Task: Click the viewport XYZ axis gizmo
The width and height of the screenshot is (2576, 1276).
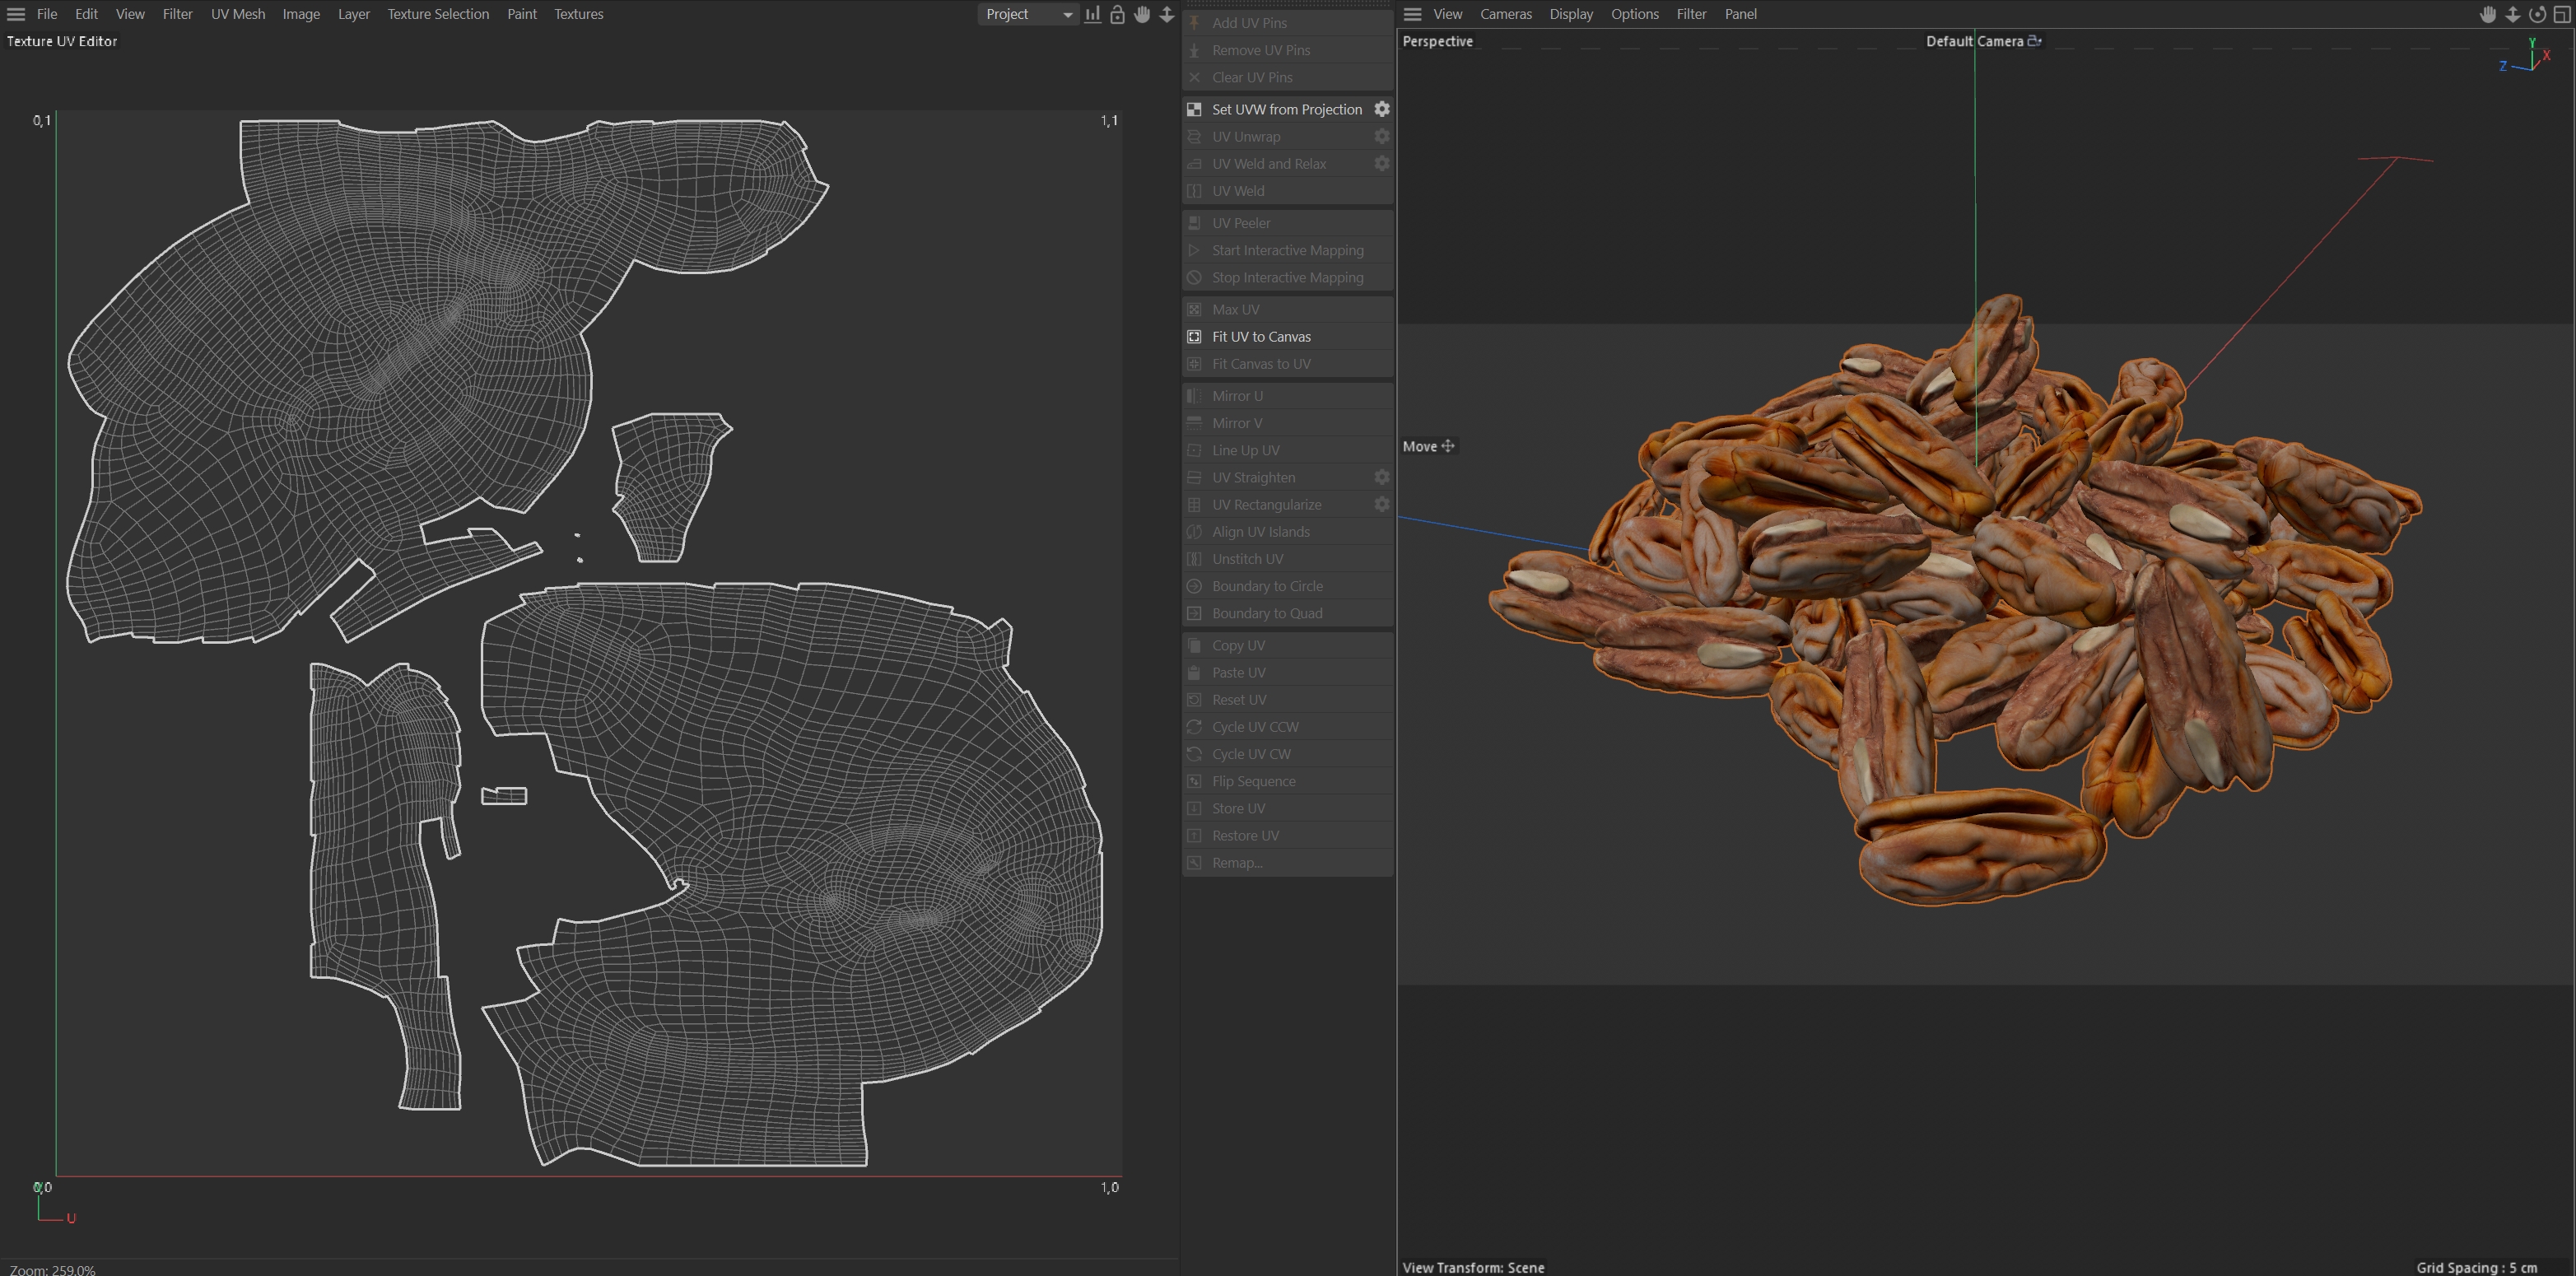Action: (x=2530, y=58)
